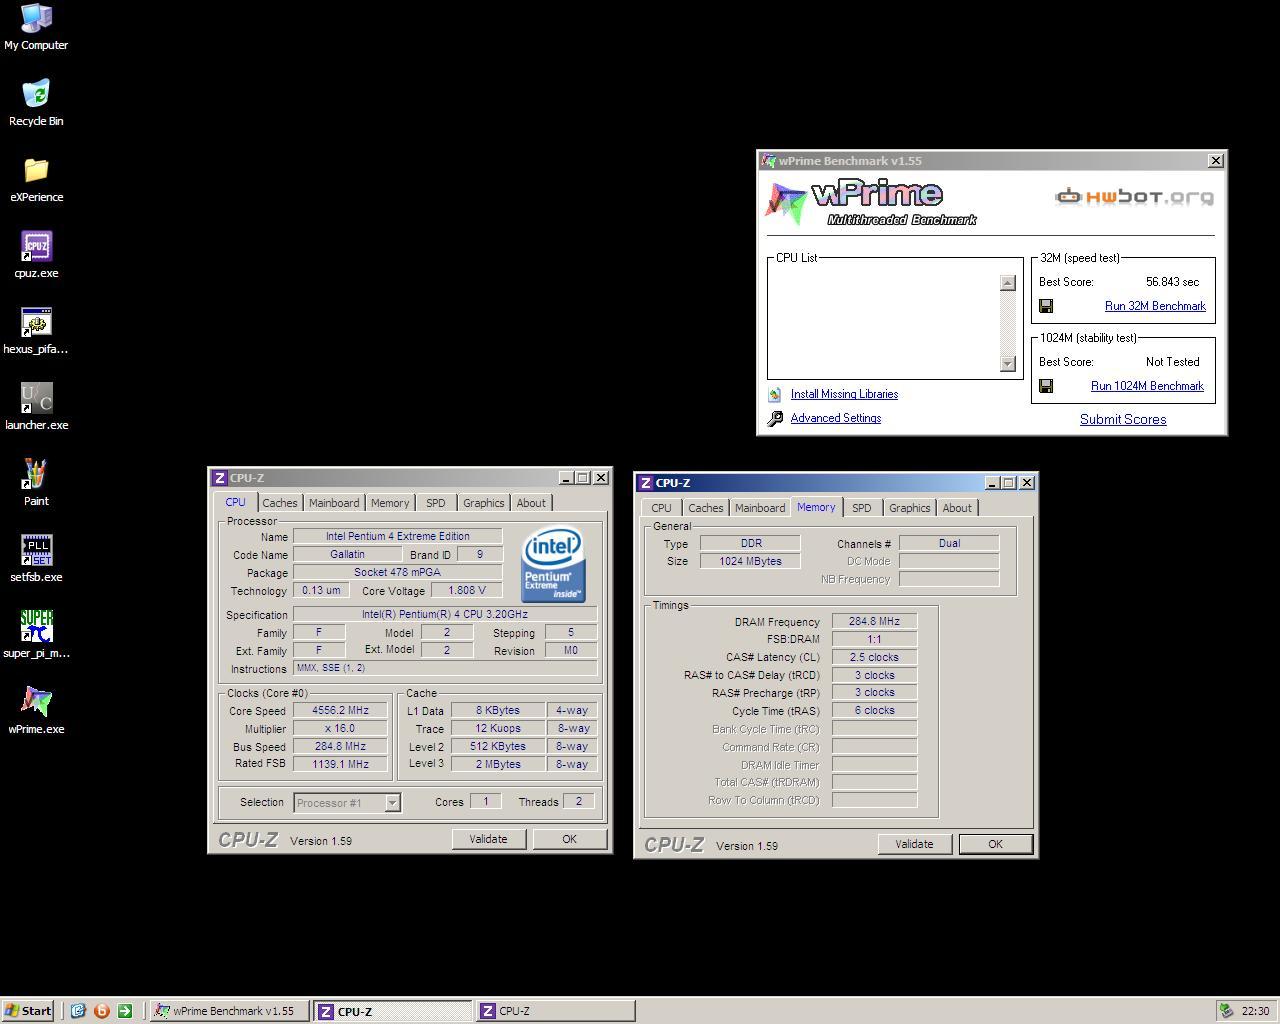Click OK in right CPU-Z memory window
1280x1024 pixels.
pos(996,844)
